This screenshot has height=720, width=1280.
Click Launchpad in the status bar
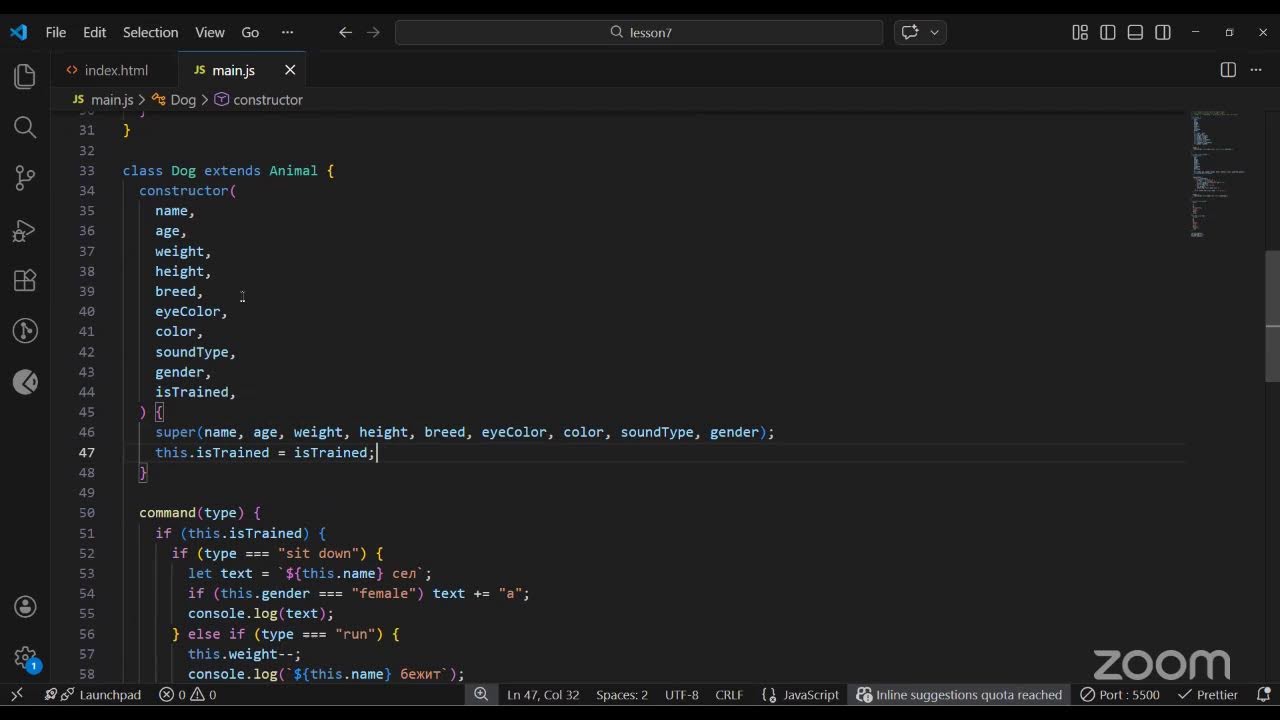coord(93,694)
